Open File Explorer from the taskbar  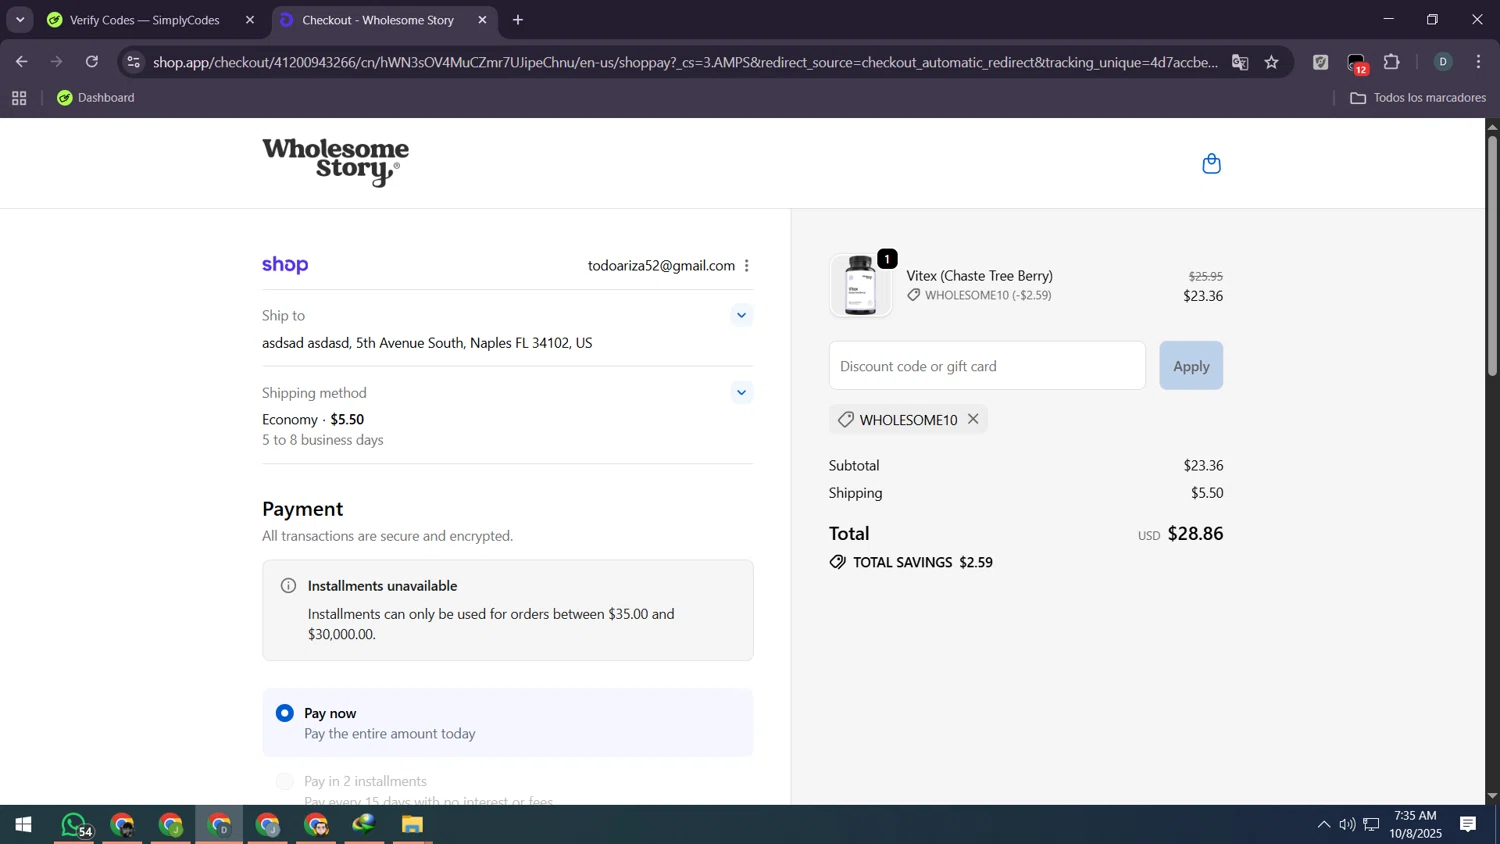413,825
